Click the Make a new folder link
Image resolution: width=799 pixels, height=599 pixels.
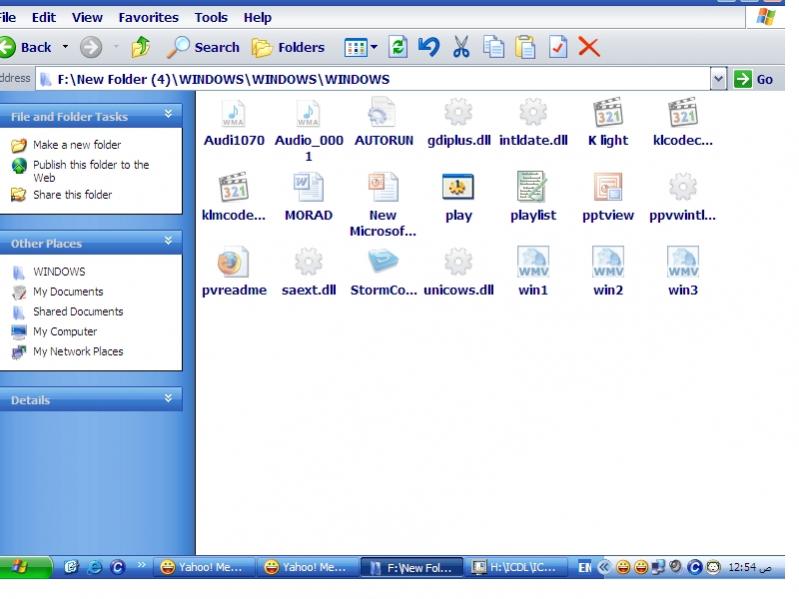[76, 145]
